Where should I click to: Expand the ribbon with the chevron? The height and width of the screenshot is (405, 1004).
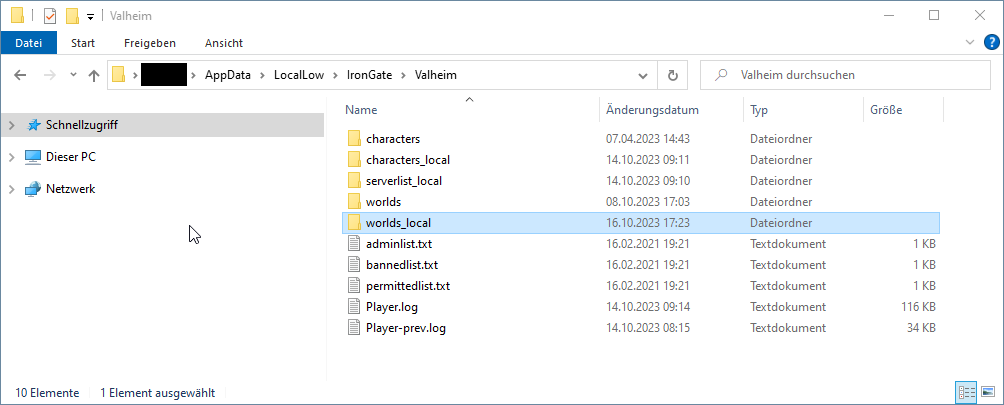pyautogui.click(x=969, y=43)
